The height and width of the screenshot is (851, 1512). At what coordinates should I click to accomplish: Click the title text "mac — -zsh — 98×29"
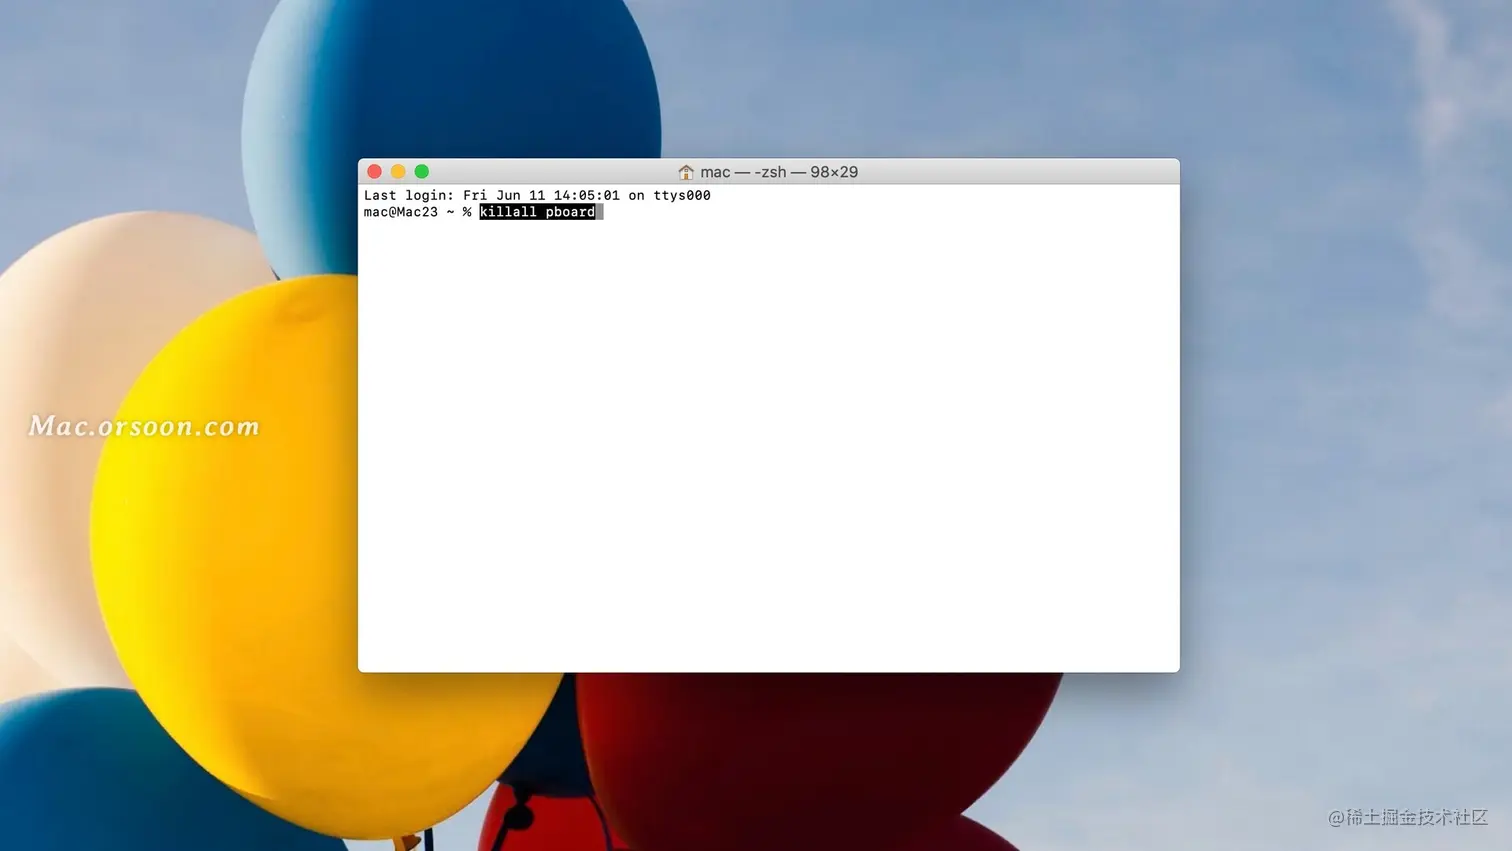click(779, 172)
